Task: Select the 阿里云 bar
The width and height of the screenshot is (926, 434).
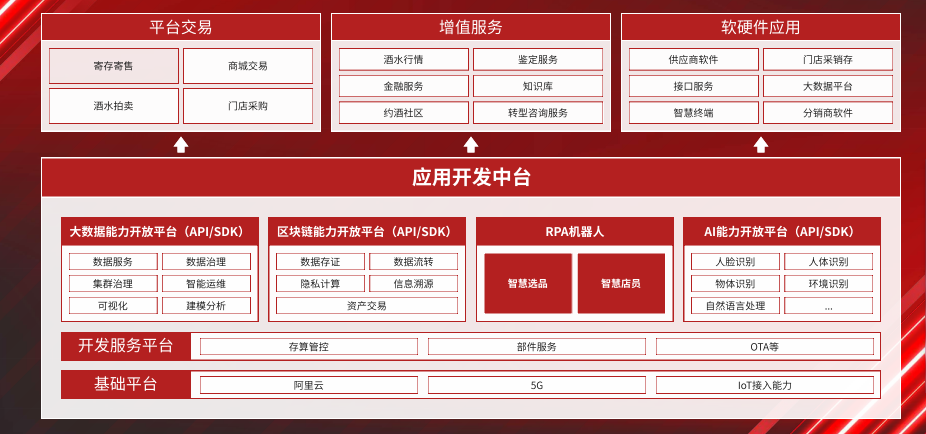Action: [309, 385]
